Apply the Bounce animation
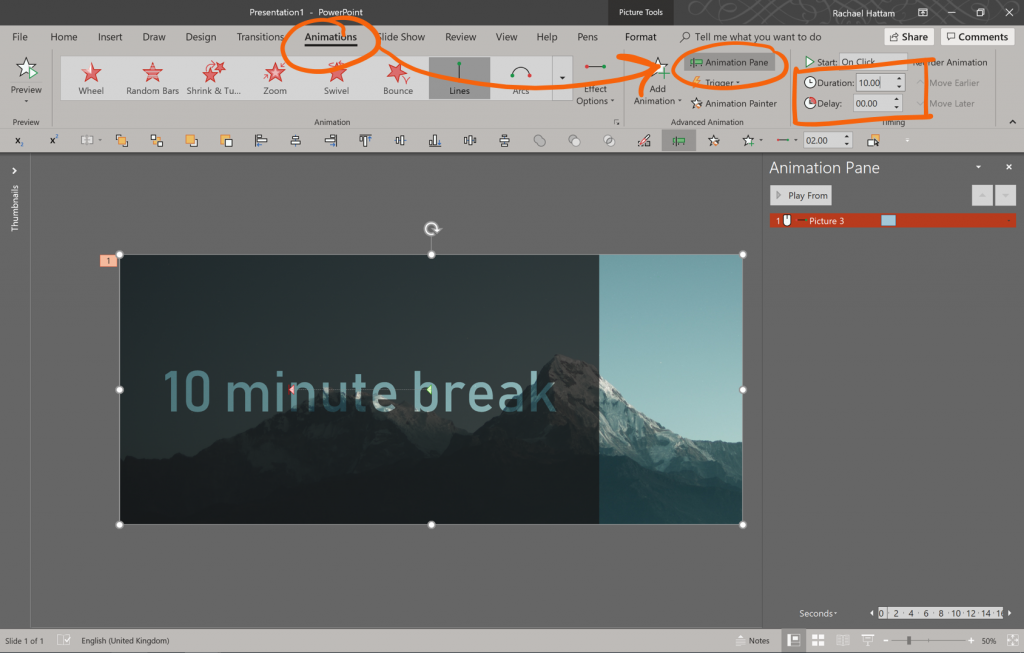Viewport: 1024px width, 653px height. (397, 77)
